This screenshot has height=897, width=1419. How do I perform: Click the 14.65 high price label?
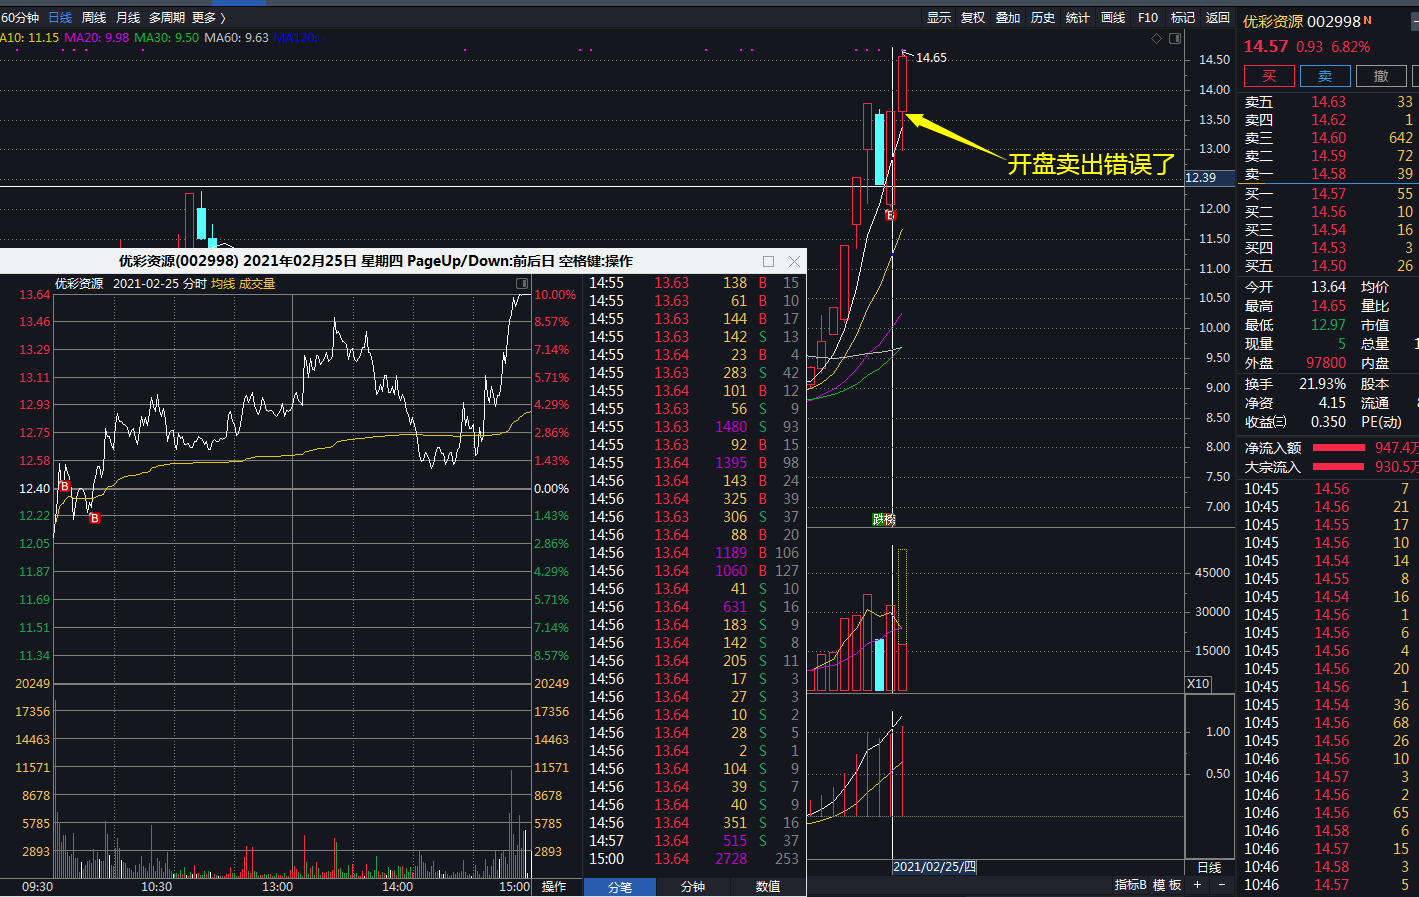point(931,58)
